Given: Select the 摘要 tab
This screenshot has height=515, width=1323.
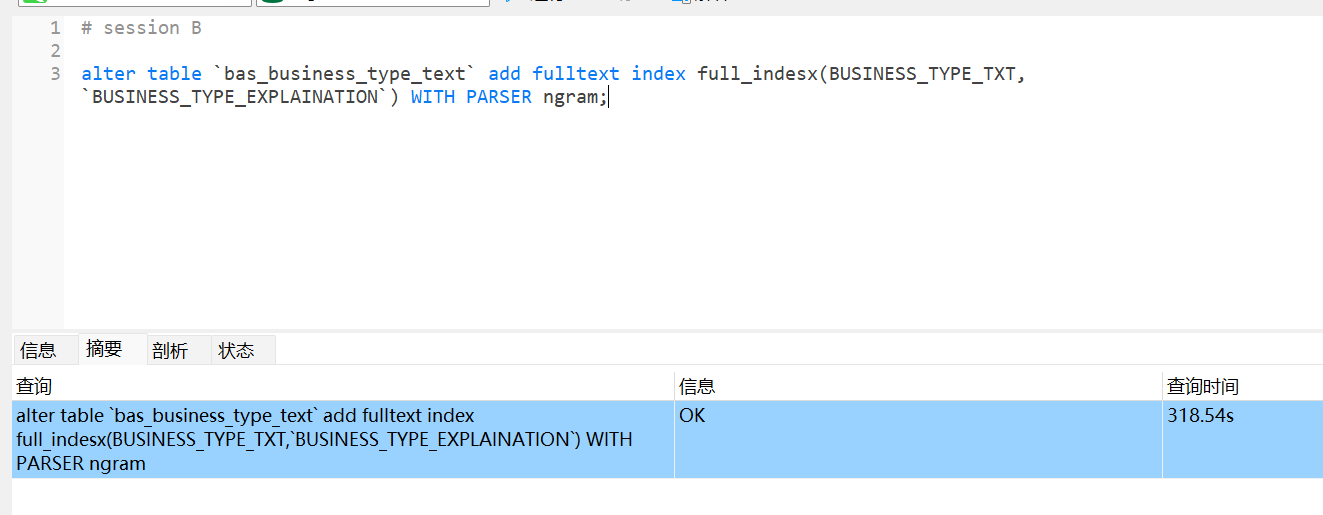Looking at the screenshot, I should 104,349.
